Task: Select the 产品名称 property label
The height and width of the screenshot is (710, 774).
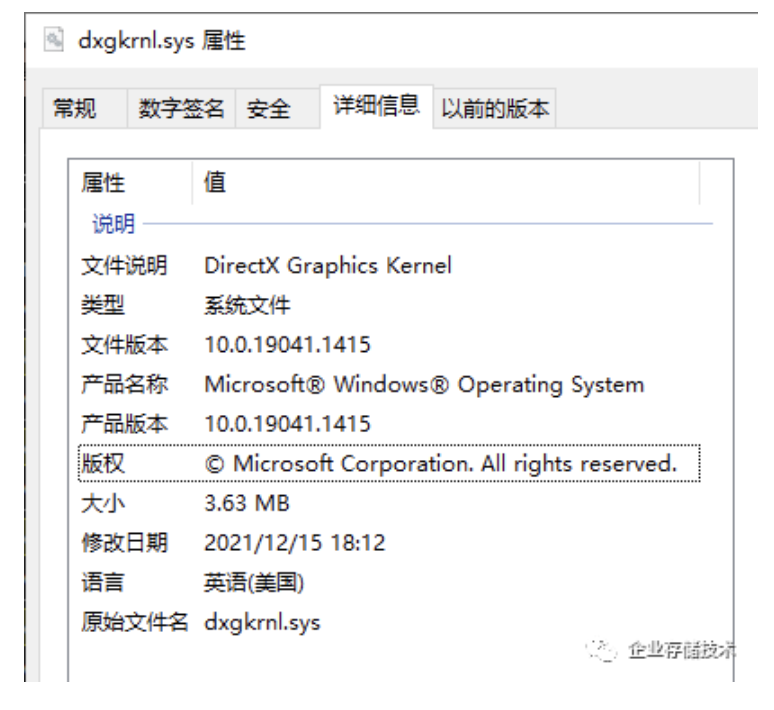Action: click(x=124, y=384)
